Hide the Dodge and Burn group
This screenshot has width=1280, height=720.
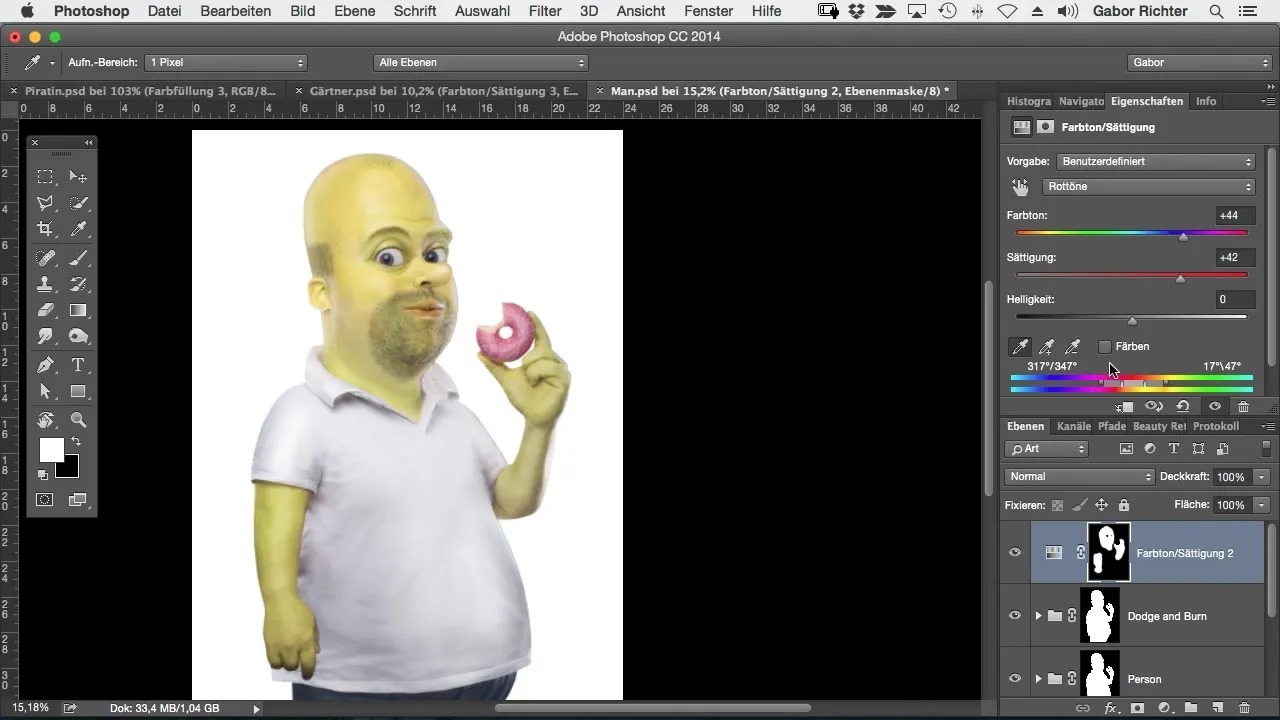(1015, 616)
